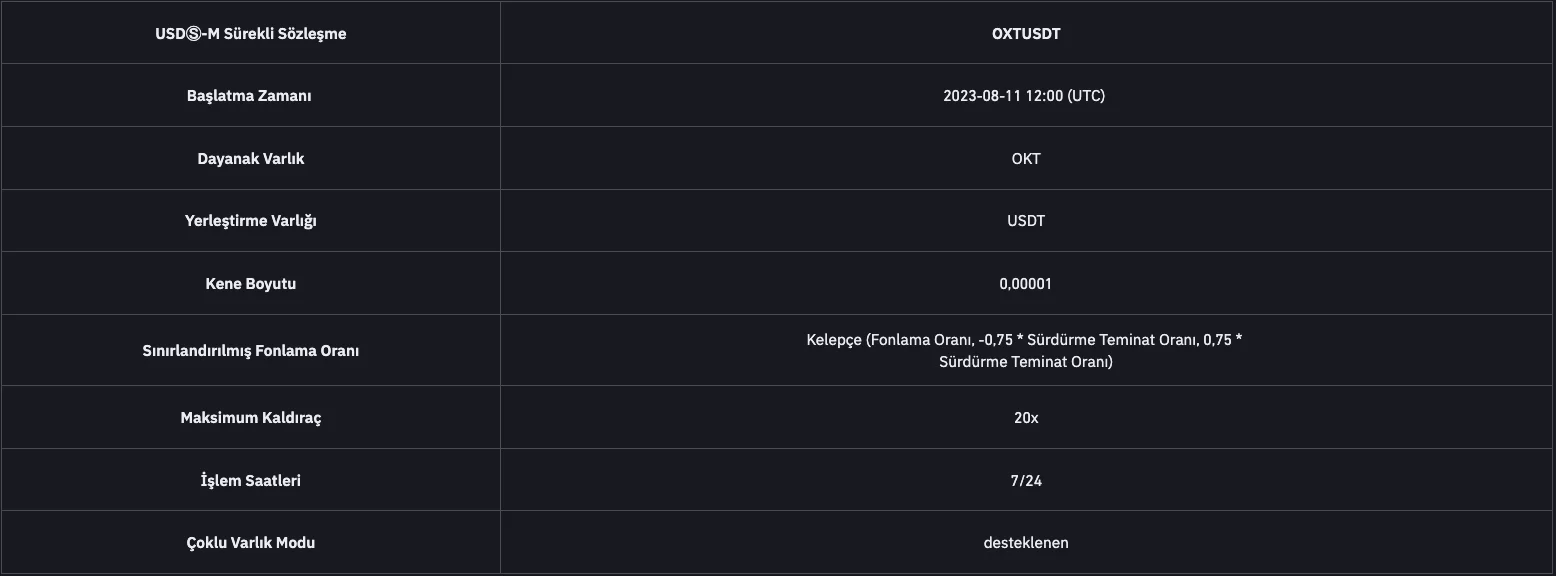Click the word Kelepçe in the funding formula

coord(834,340)
